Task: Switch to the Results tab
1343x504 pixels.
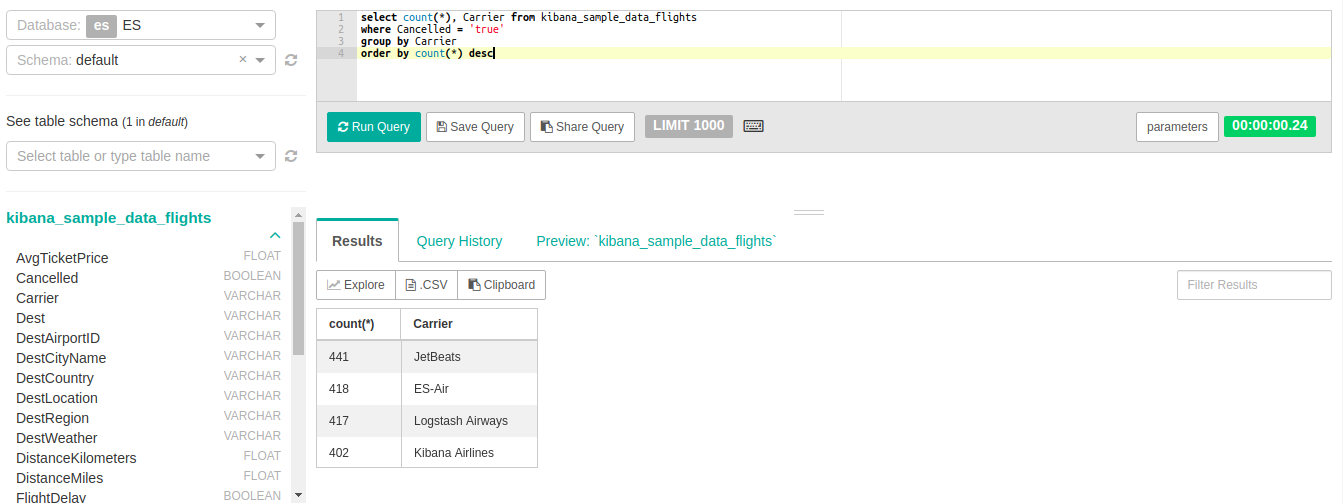Action: [x=357, y=241]
